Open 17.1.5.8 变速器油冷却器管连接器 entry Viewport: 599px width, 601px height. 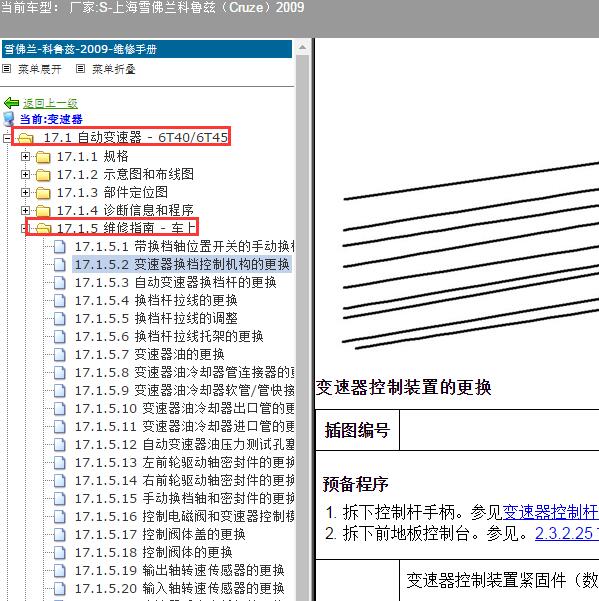tap(184, 373)
